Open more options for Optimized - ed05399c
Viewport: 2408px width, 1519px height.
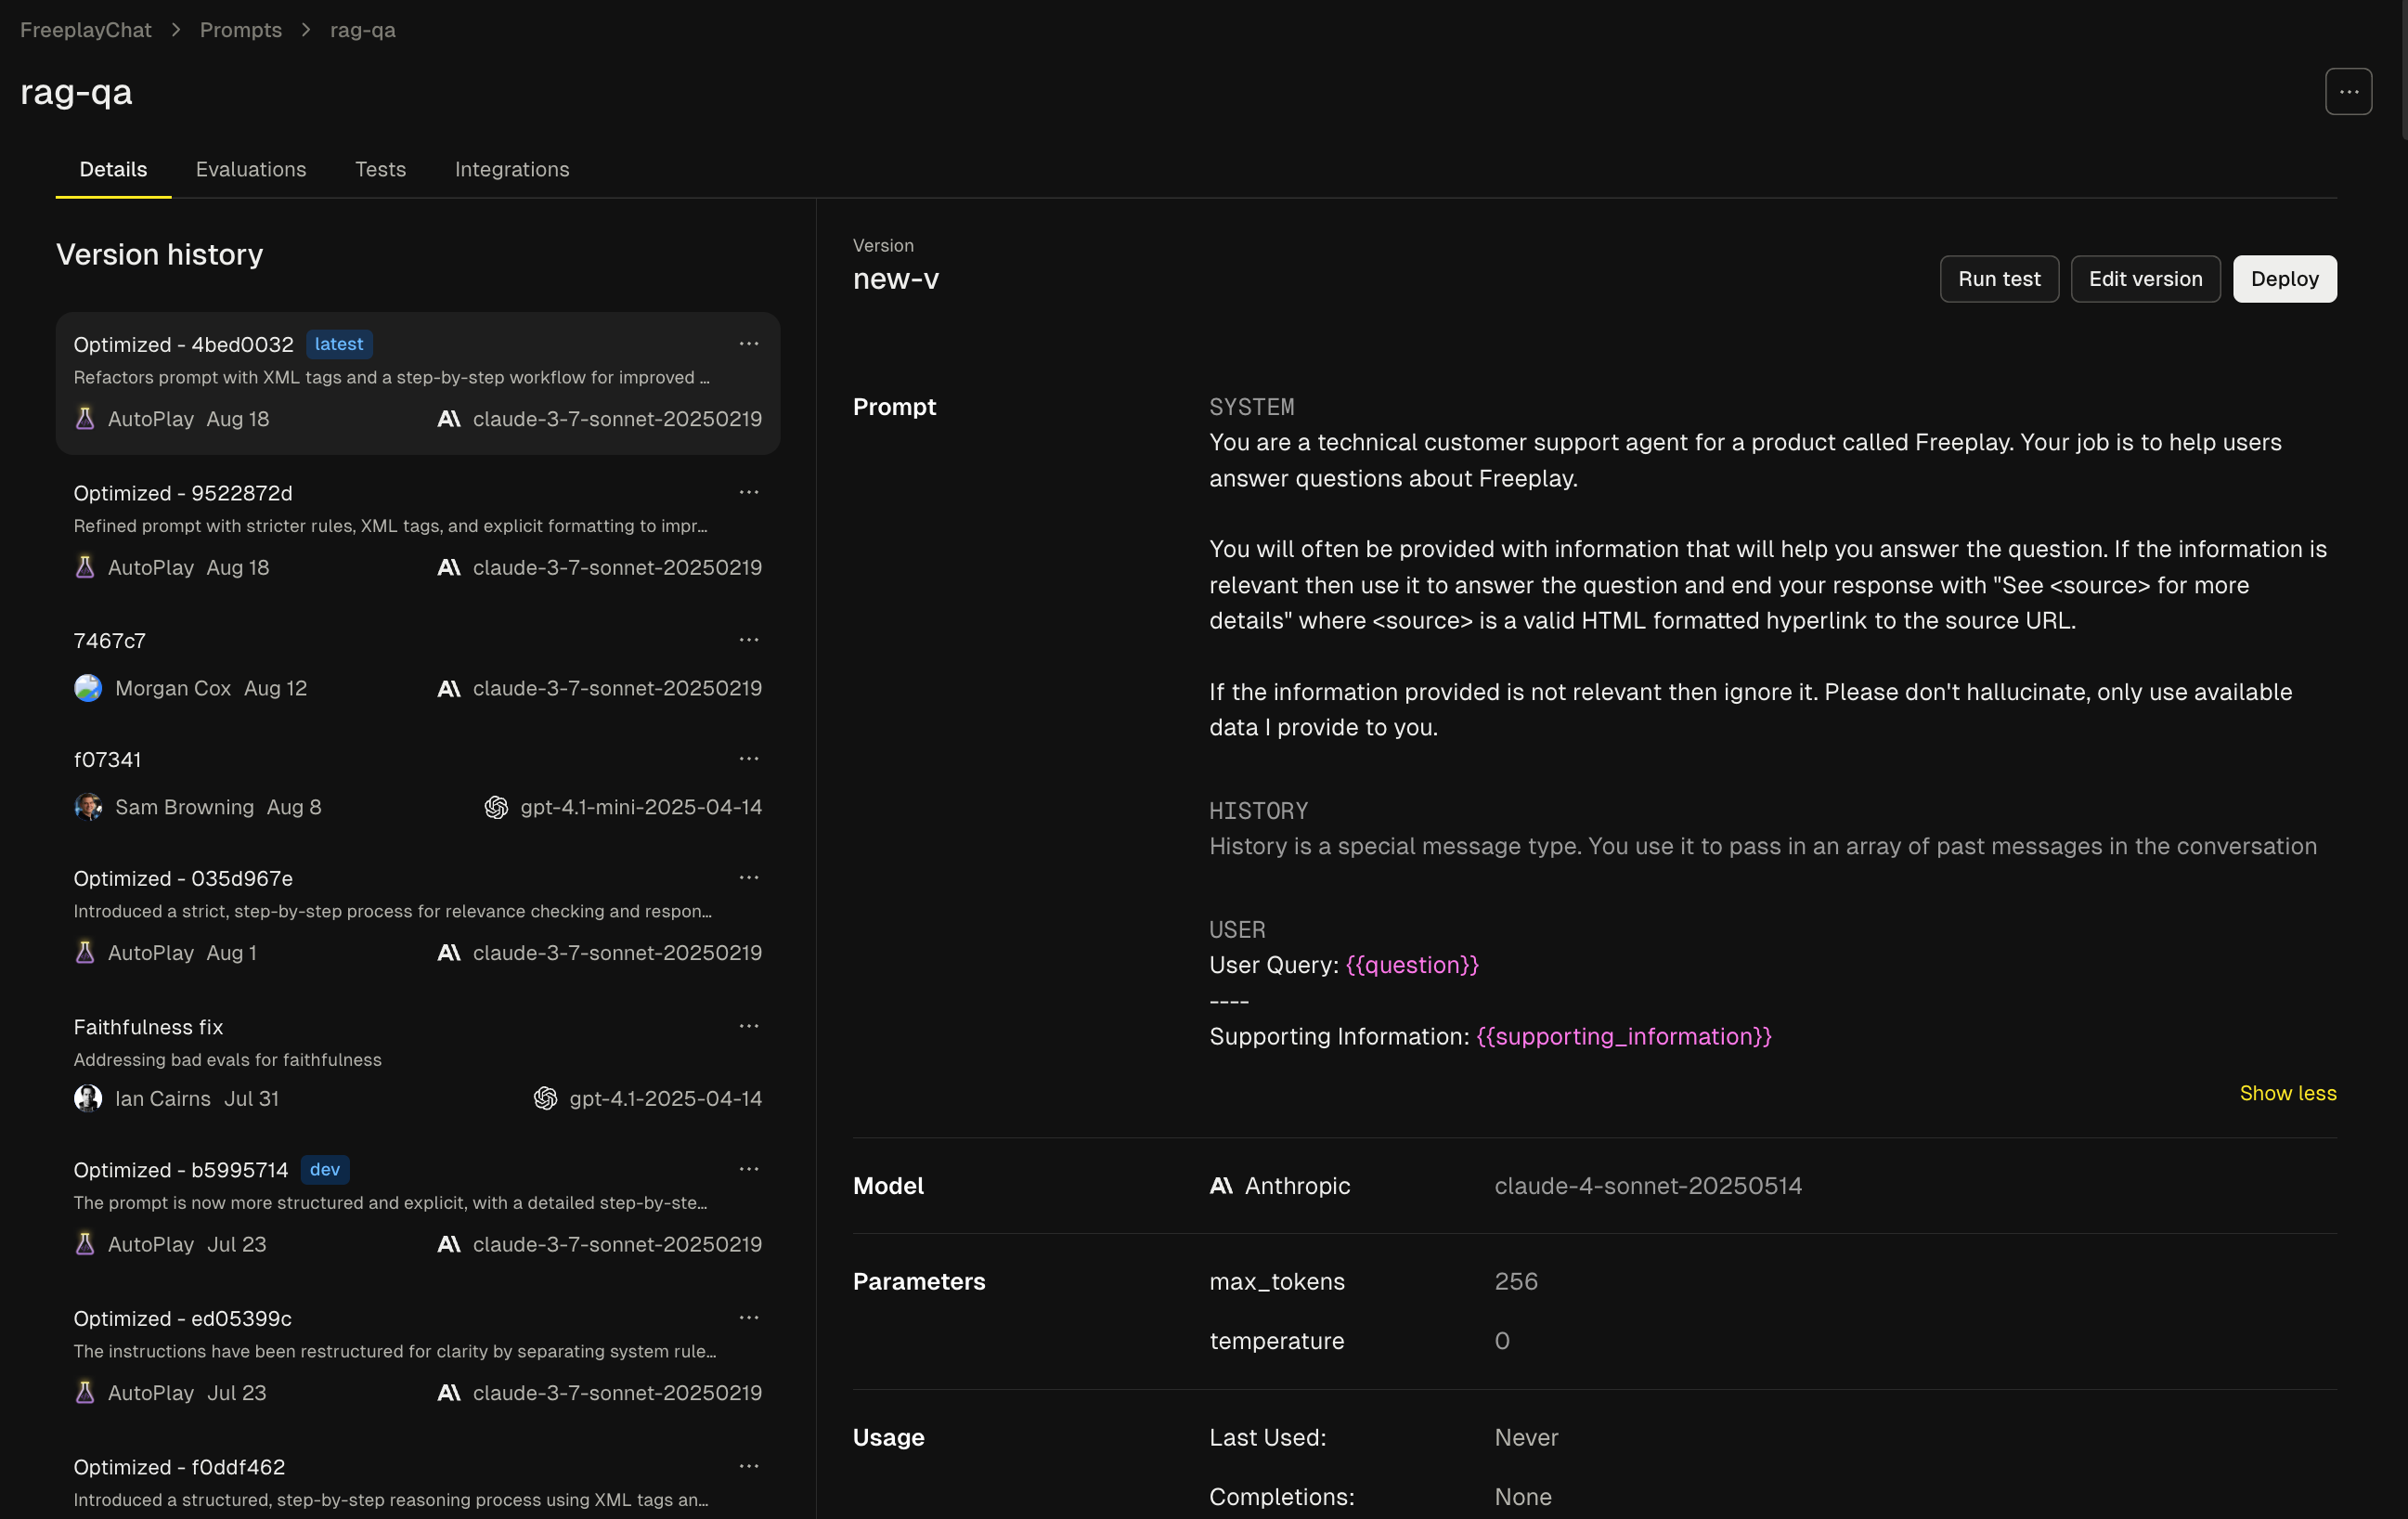pos(748,1318)
